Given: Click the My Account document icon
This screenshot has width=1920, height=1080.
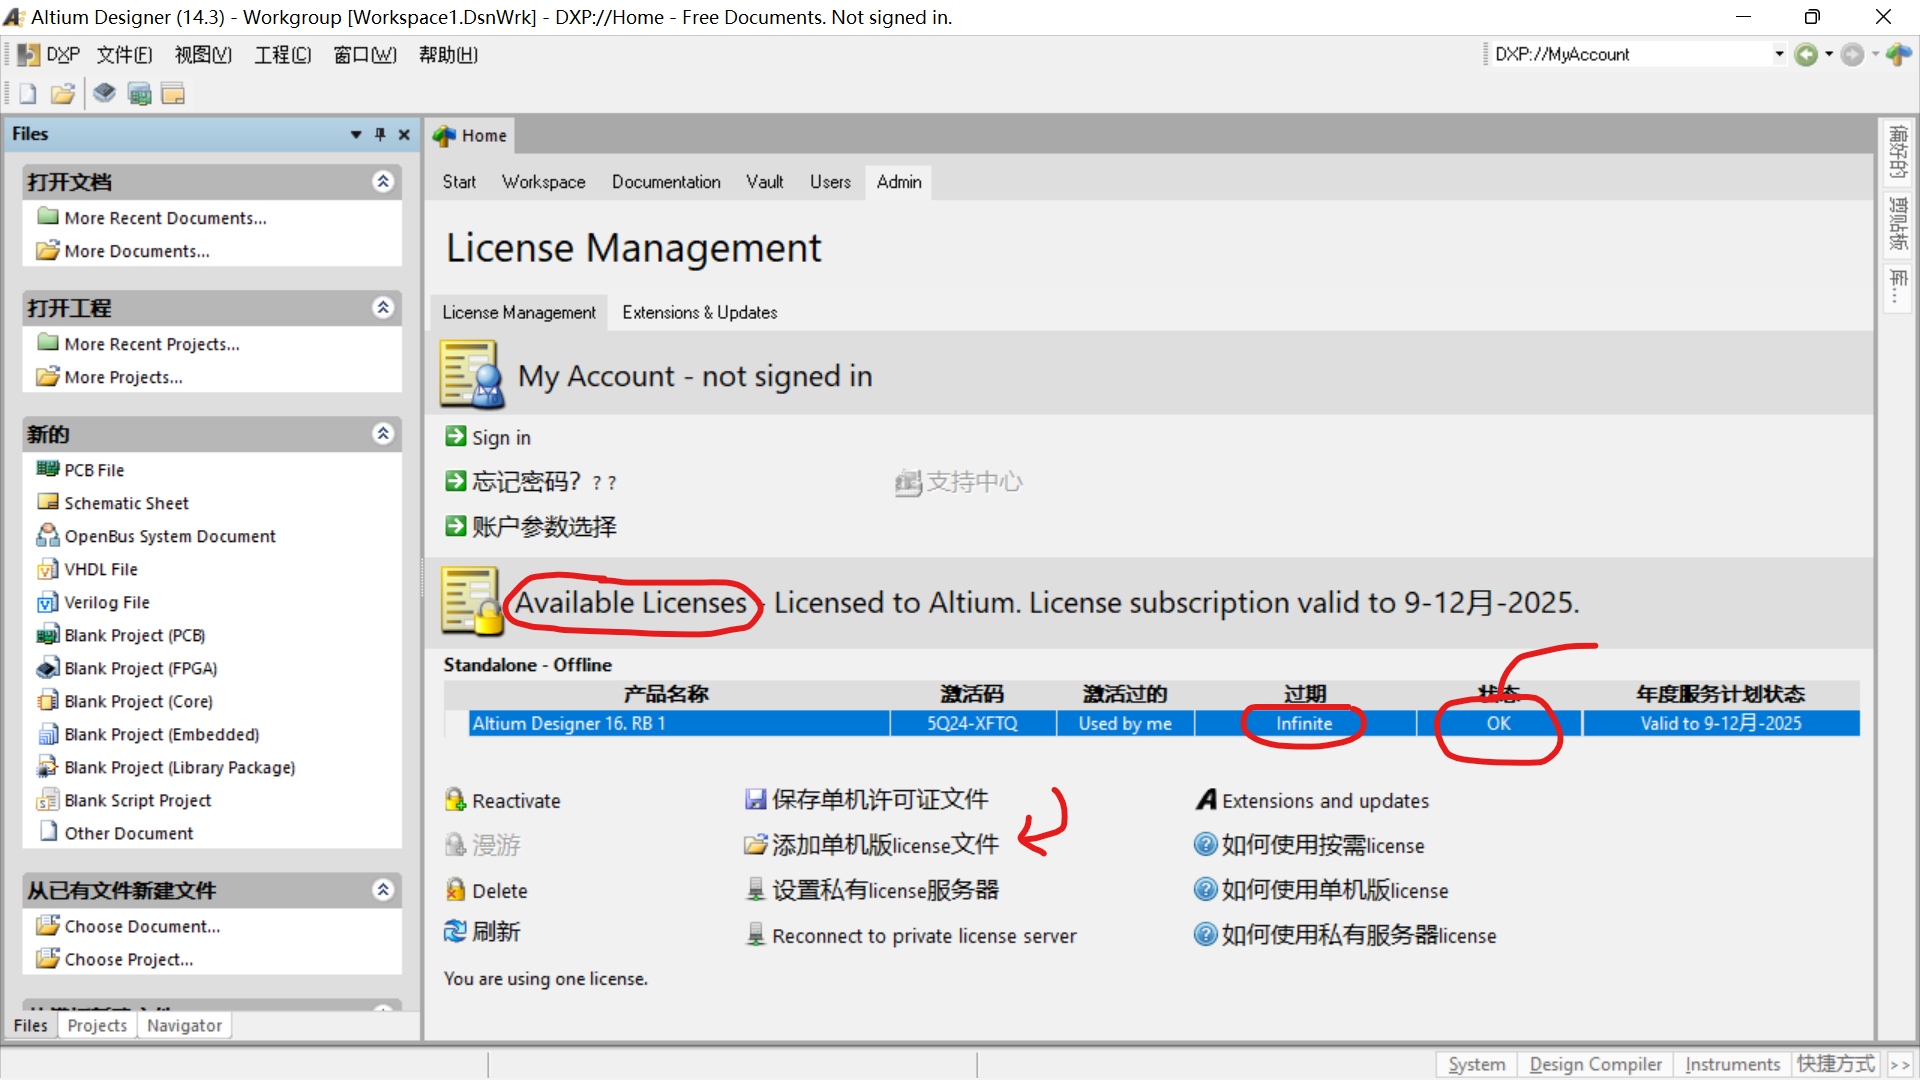Looking at the screenshot, I should (472, 375).
